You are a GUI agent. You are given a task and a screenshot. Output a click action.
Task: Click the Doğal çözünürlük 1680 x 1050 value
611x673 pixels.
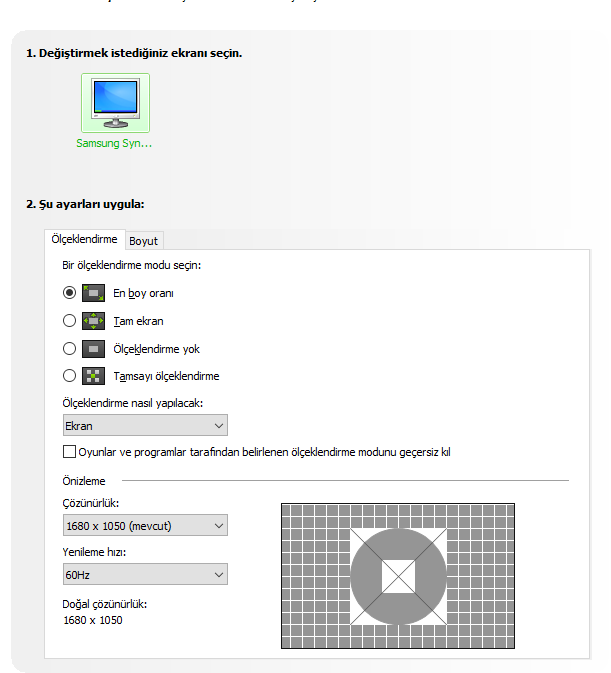93,620
